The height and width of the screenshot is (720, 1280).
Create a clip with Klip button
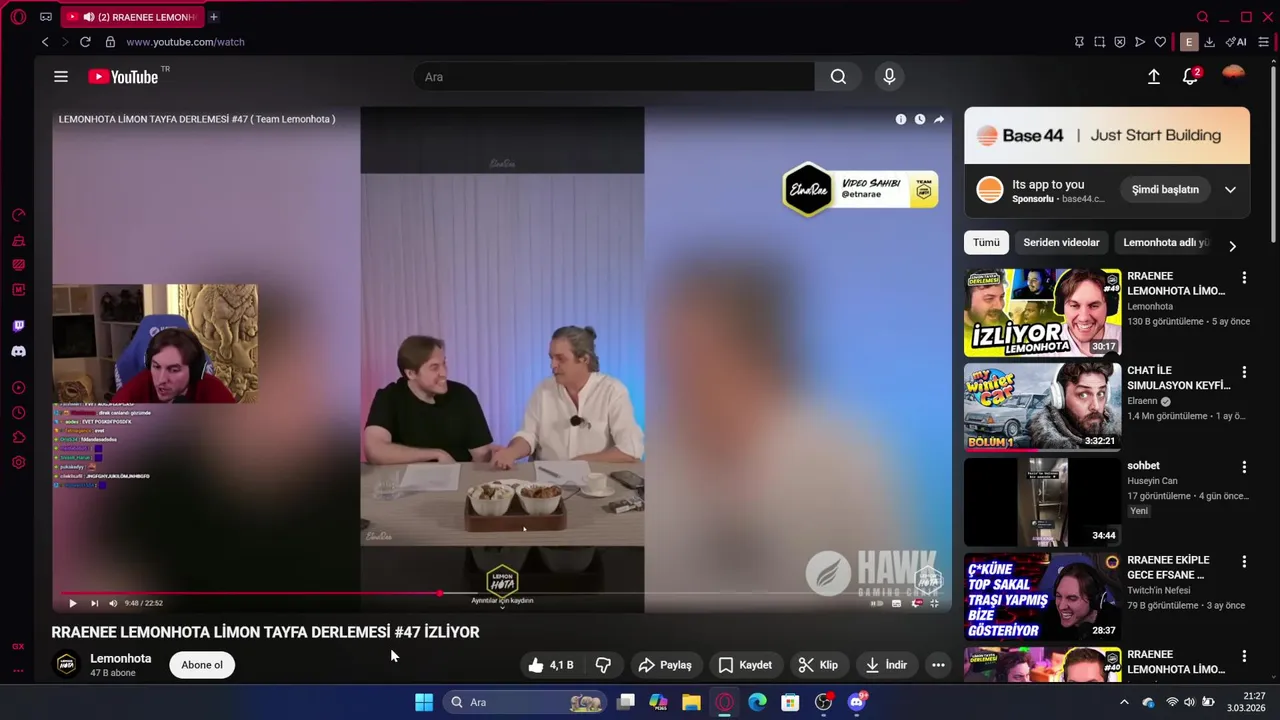pyautogui.click(x=818, y=665)
